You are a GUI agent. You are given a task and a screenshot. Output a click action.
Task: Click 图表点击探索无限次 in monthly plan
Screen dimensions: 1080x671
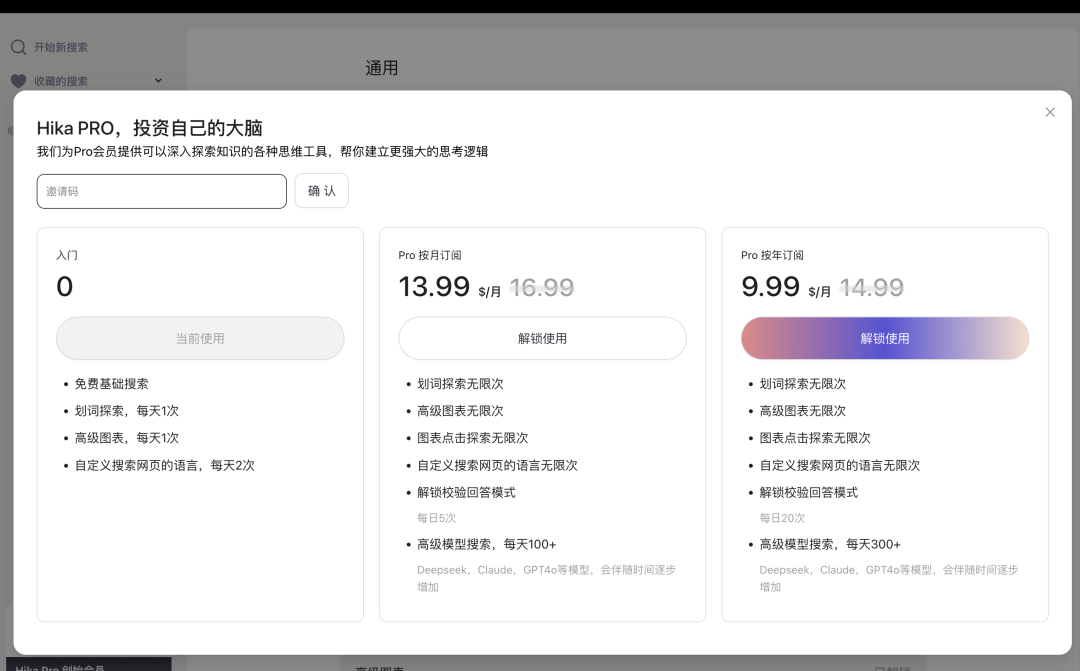pyautogui.click(x=472, y=437)
